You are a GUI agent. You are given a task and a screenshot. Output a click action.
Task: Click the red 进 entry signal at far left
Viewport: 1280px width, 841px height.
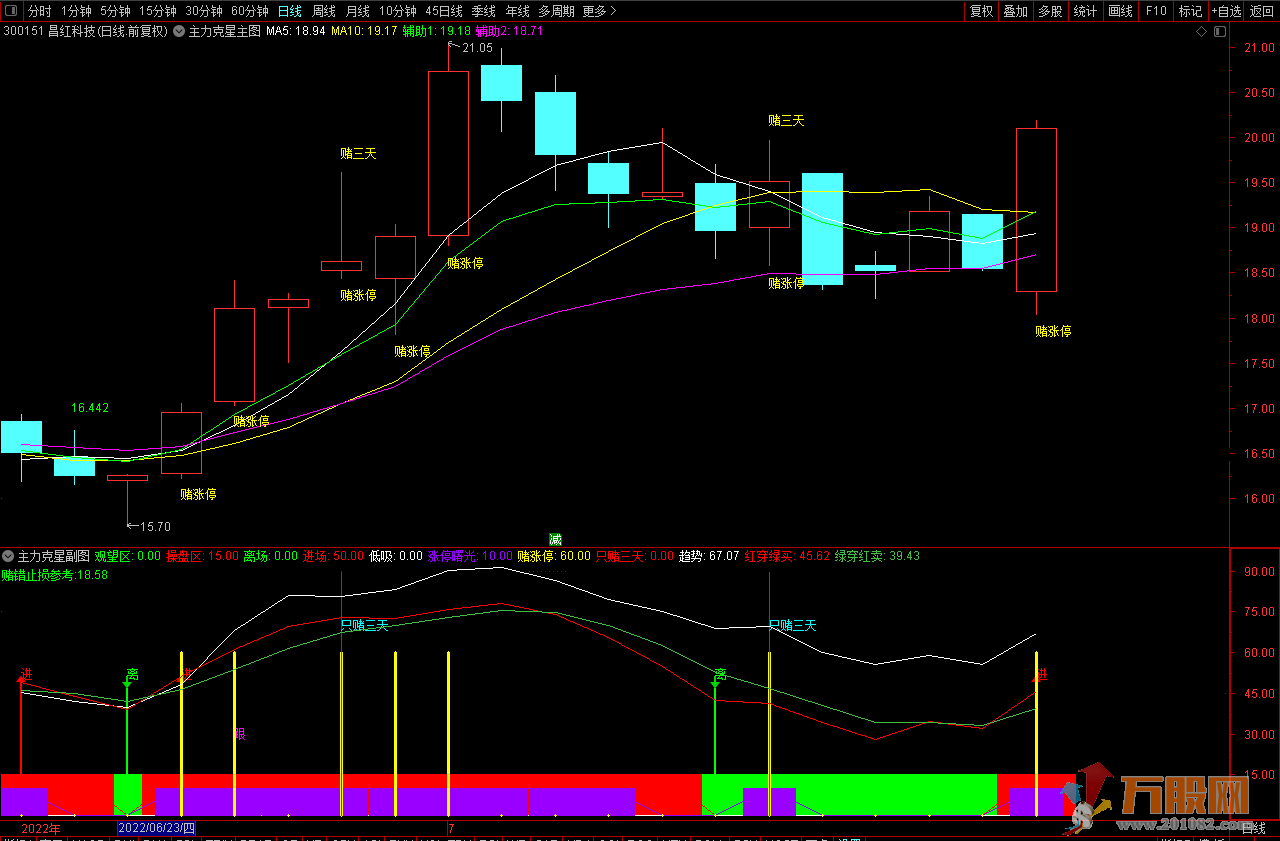pos(26,674)
